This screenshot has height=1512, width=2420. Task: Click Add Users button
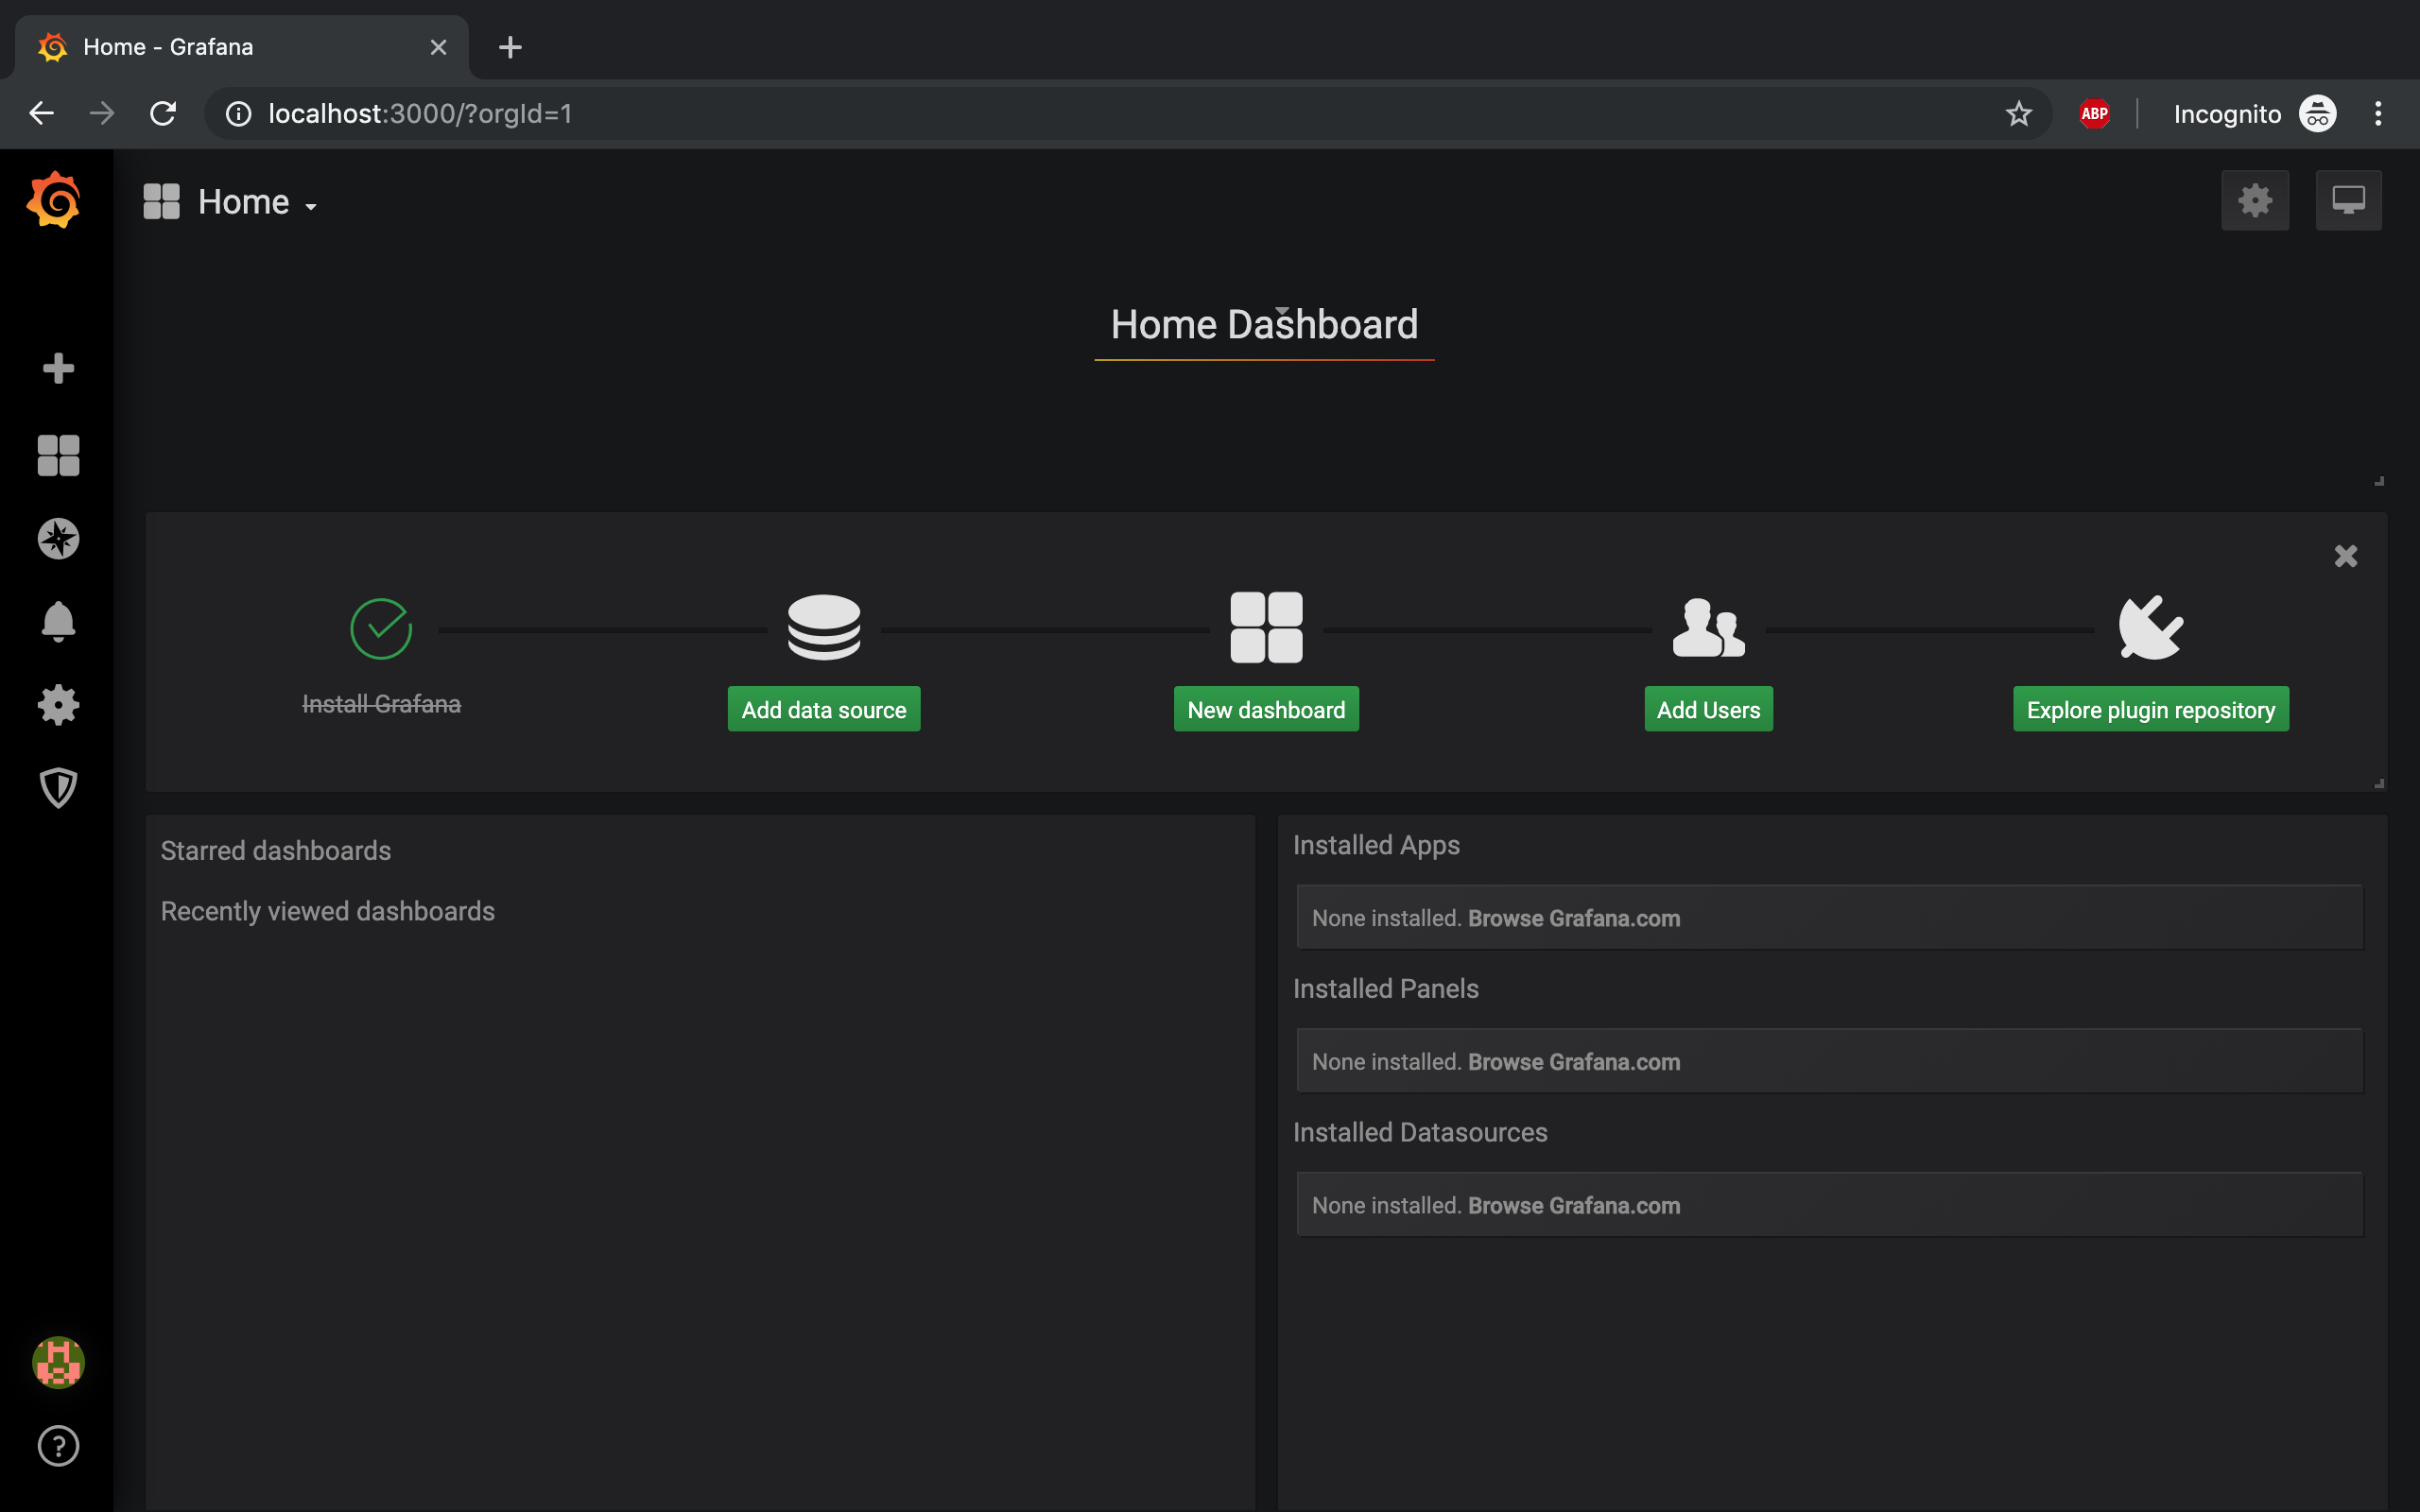1708,709
